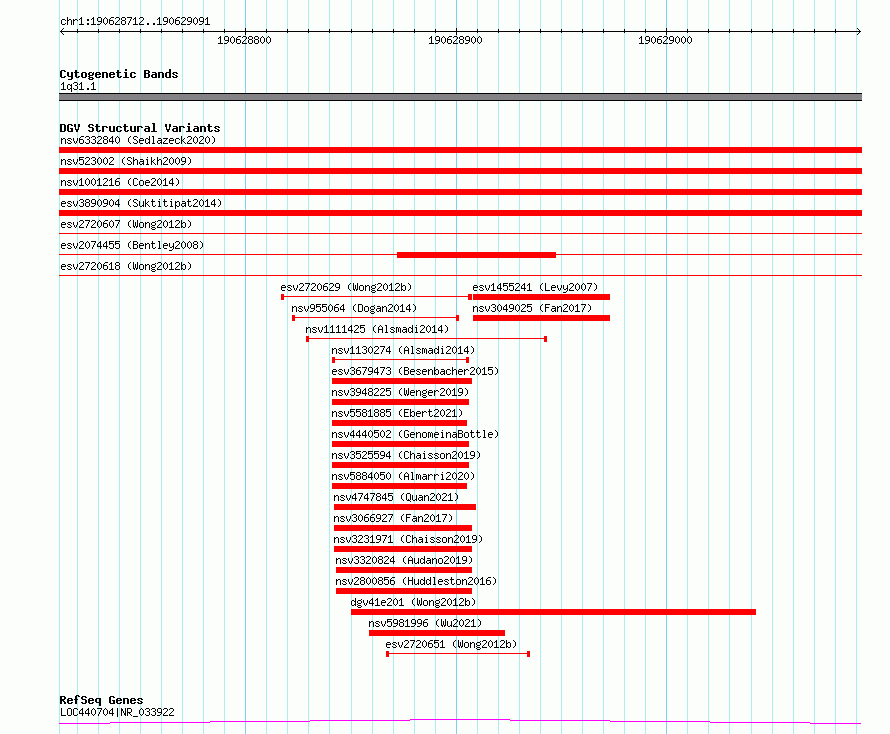
Task: Open variant nsv5981996 (Wu2021)
Action: click(425, 623)
